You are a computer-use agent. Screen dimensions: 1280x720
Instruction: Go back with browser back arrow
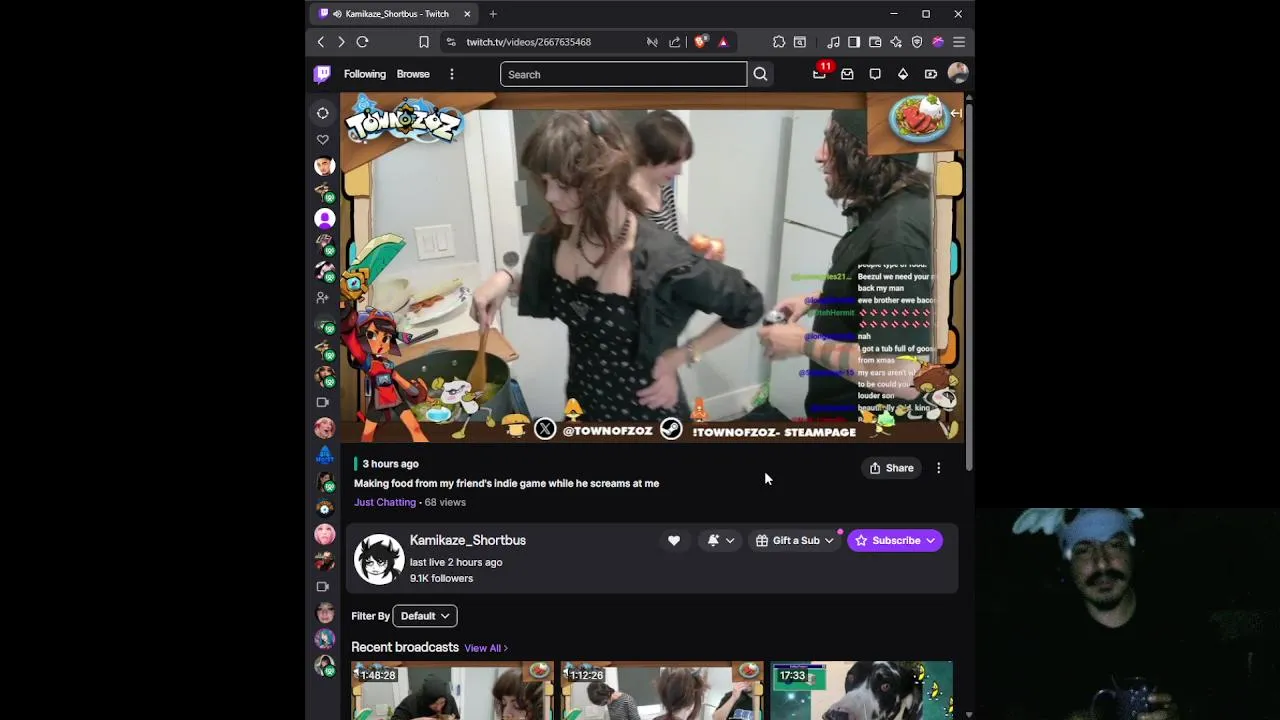tap(321, 42)
